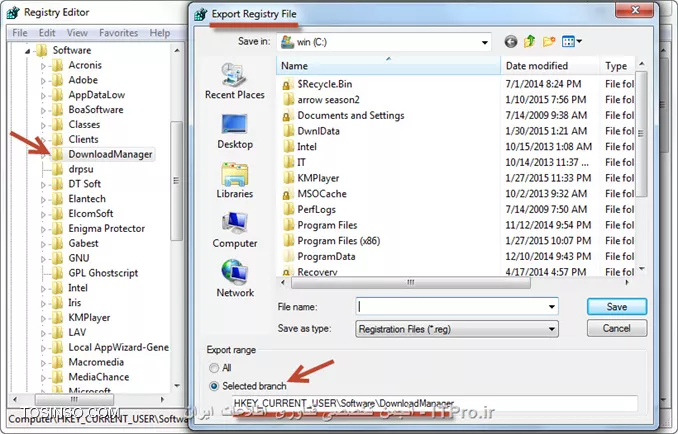The height and width of the screenshot is (434, 678).
Task: Select the MSOCache folder icon
Action: pos(287,194)
